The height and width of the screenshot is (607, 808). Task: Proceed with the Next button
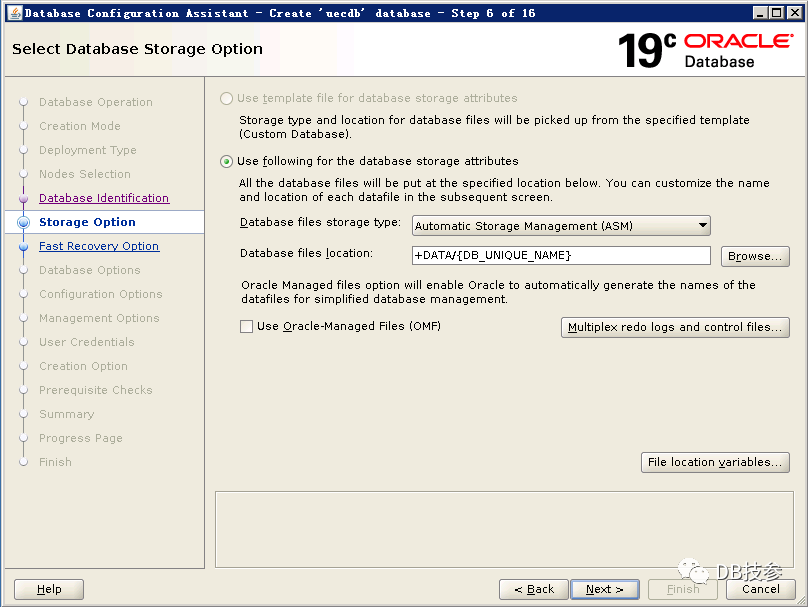point(605,589)
